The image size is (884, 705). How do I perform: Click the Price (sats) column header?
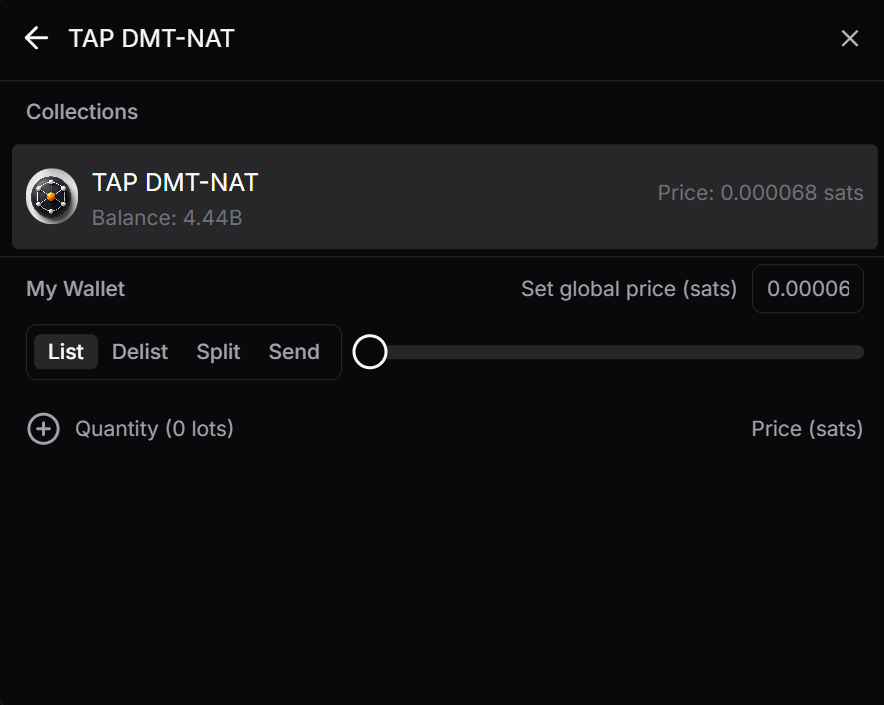click(806, 429)
